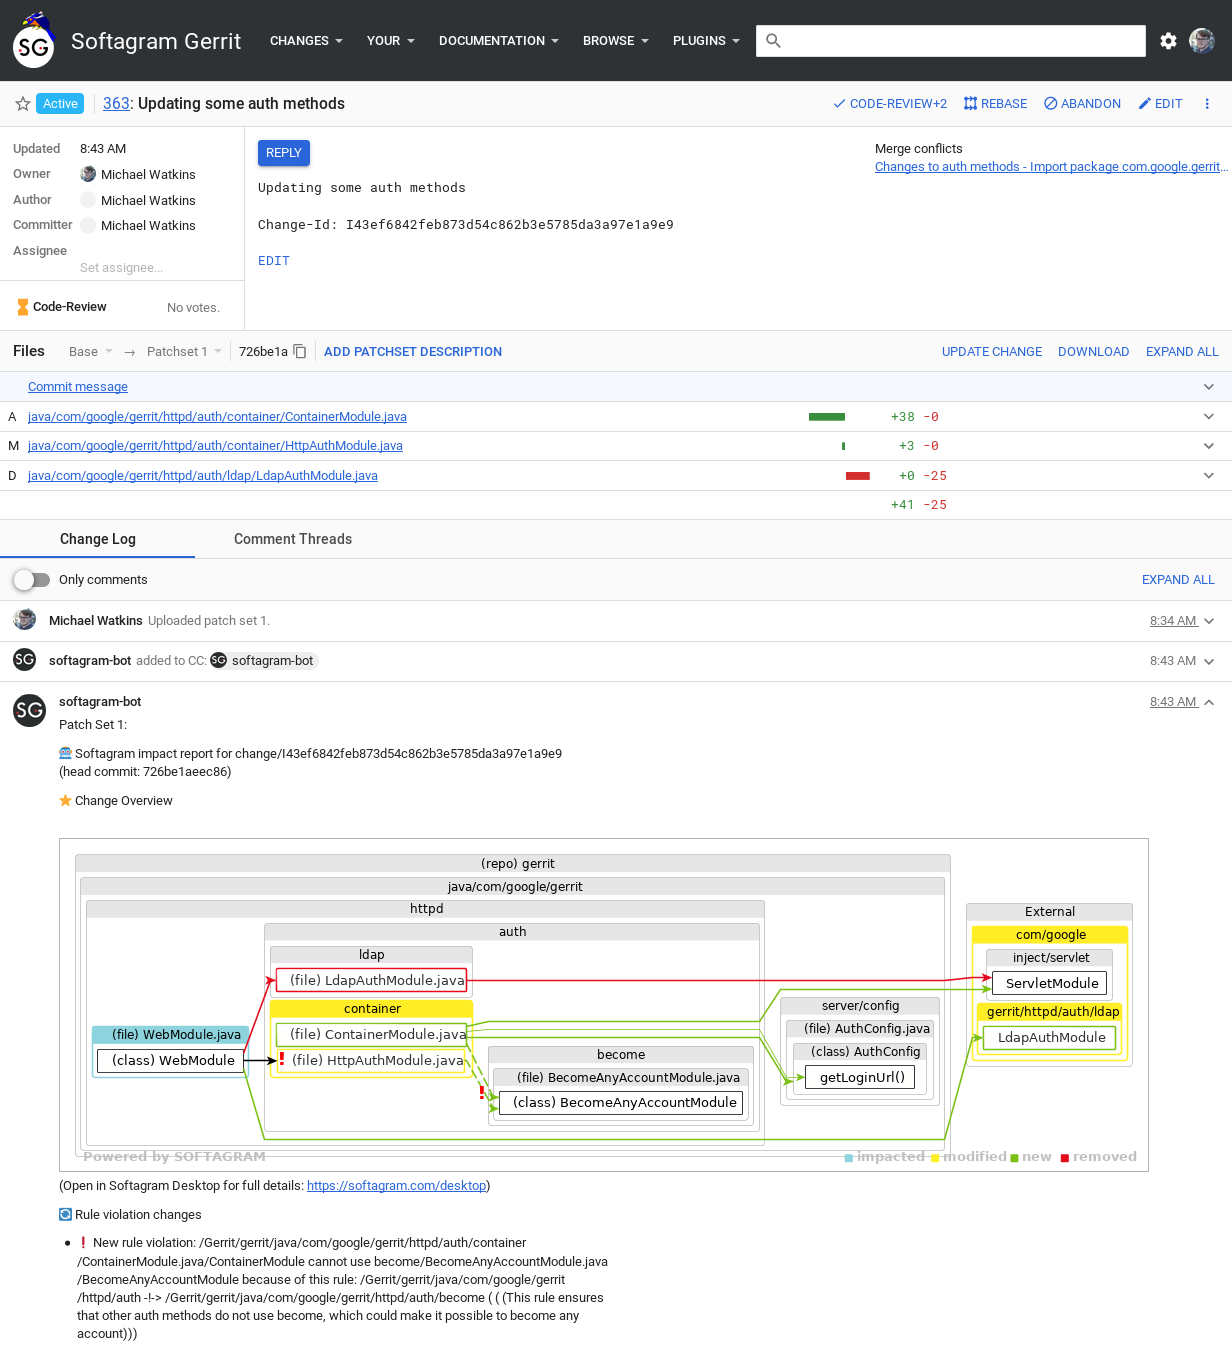The height and width of the screenshot is (1346, 1232).
Task: Open the CHANGES dropdown menu
Action: click(x=306, y=41)
